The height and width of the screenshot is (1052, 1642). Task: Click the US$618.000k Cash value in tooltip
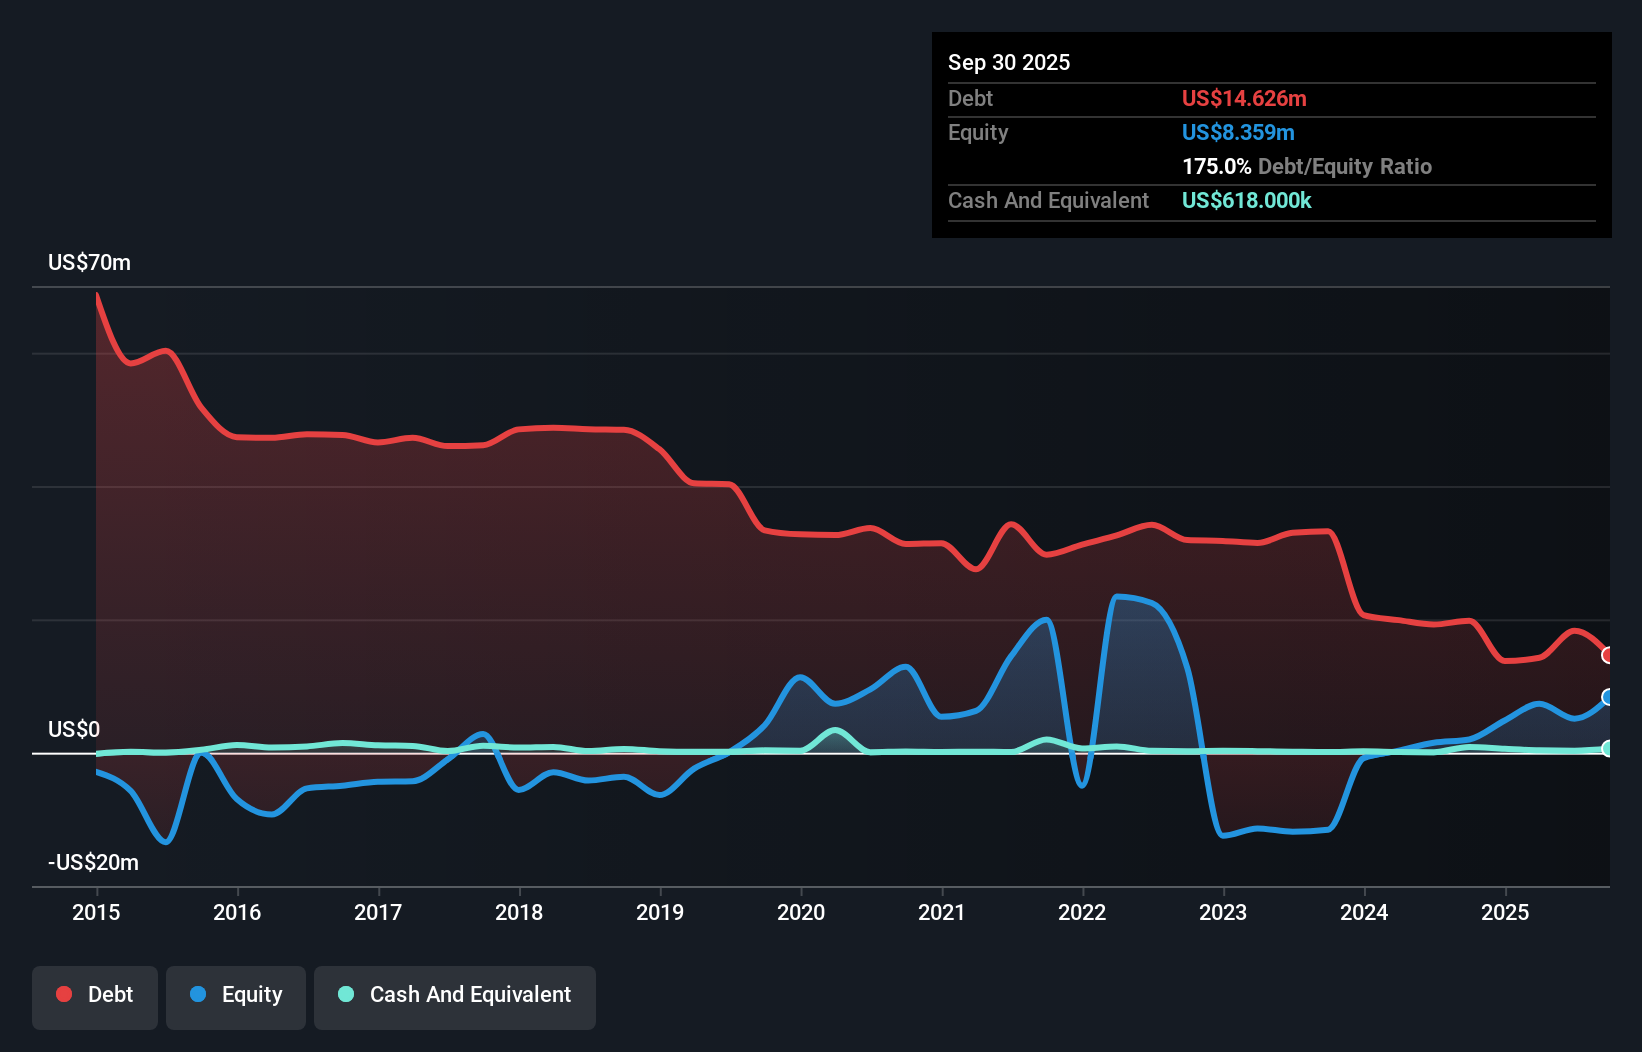[1246, 201]
